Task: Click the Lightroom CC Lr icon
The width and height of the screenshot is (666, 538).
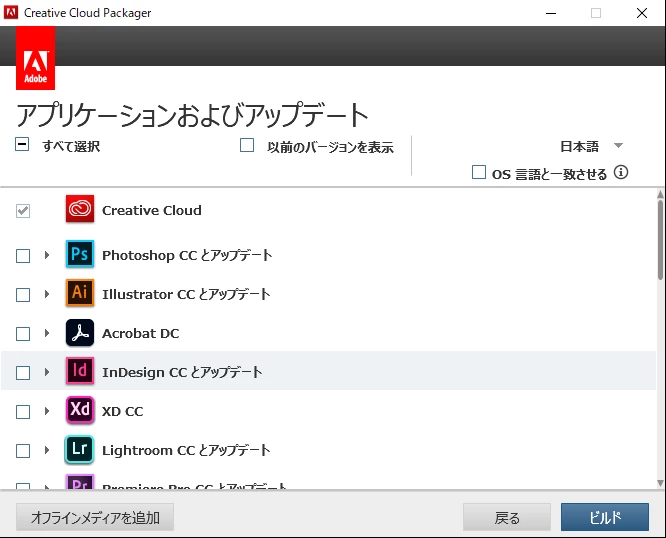Action: (79, 449)
